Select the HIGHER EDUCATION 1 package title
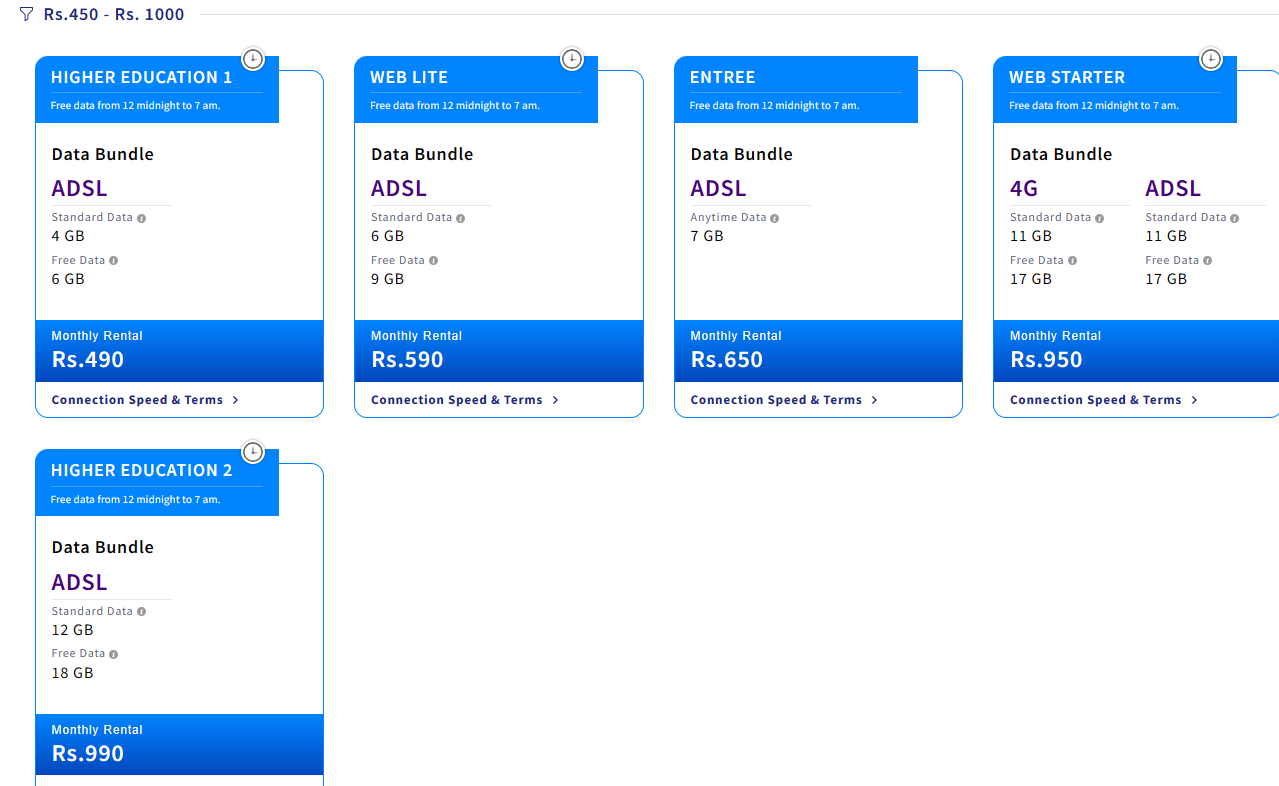This screenshot has width=1279, height=786. [x=141, y=77]
